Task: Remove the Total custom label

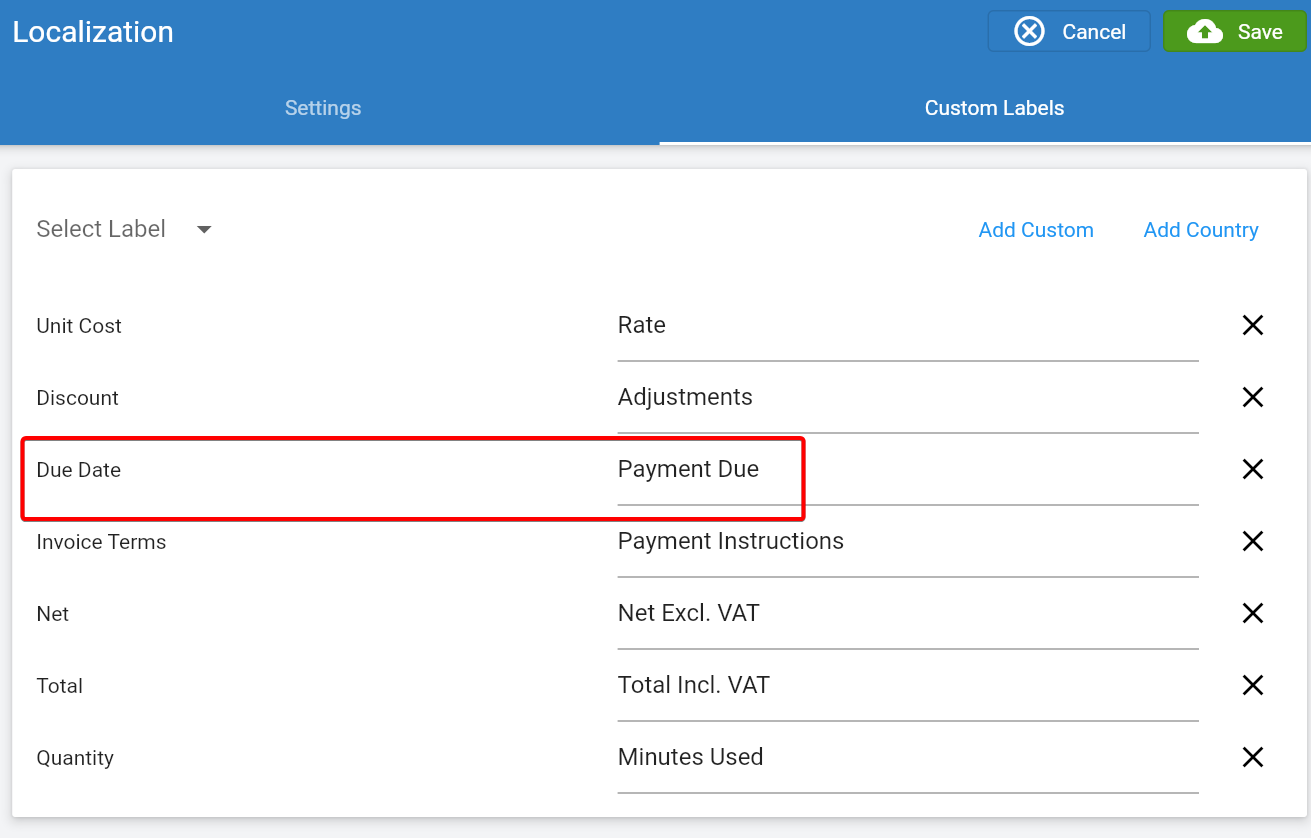Action: [1252, 685]
